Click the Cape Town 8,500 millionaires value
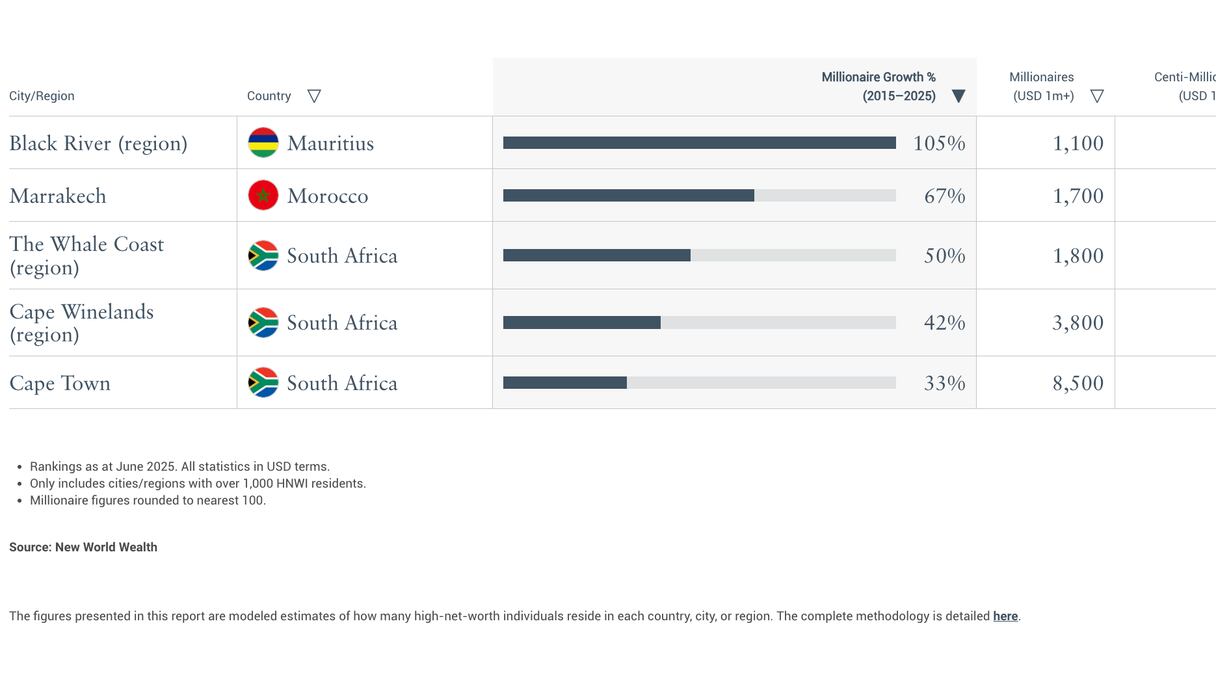Screen dimensions: 1216x684 [1078, 383]
